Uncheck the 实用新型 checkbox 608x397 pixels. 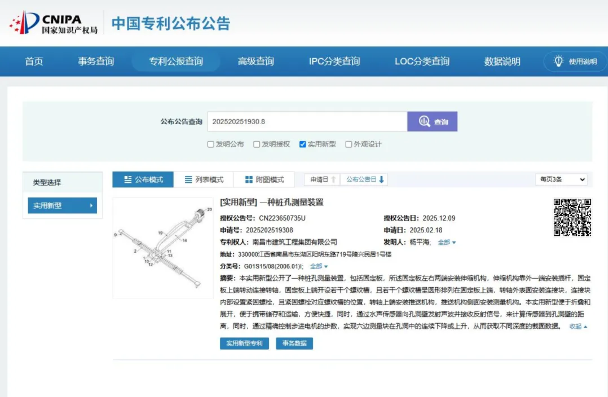[x=302, y=144]
